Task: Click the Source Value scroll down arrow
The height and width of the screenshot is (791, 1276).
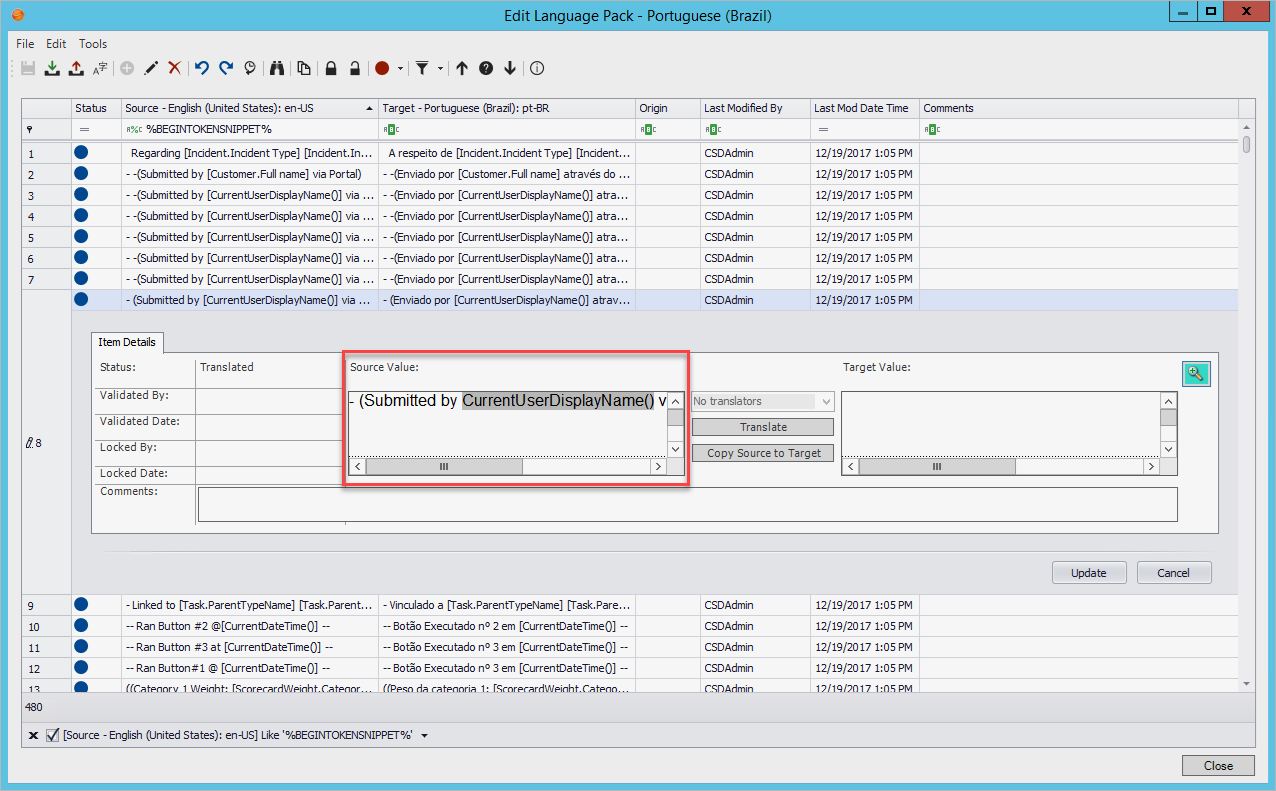Action: 676,450
